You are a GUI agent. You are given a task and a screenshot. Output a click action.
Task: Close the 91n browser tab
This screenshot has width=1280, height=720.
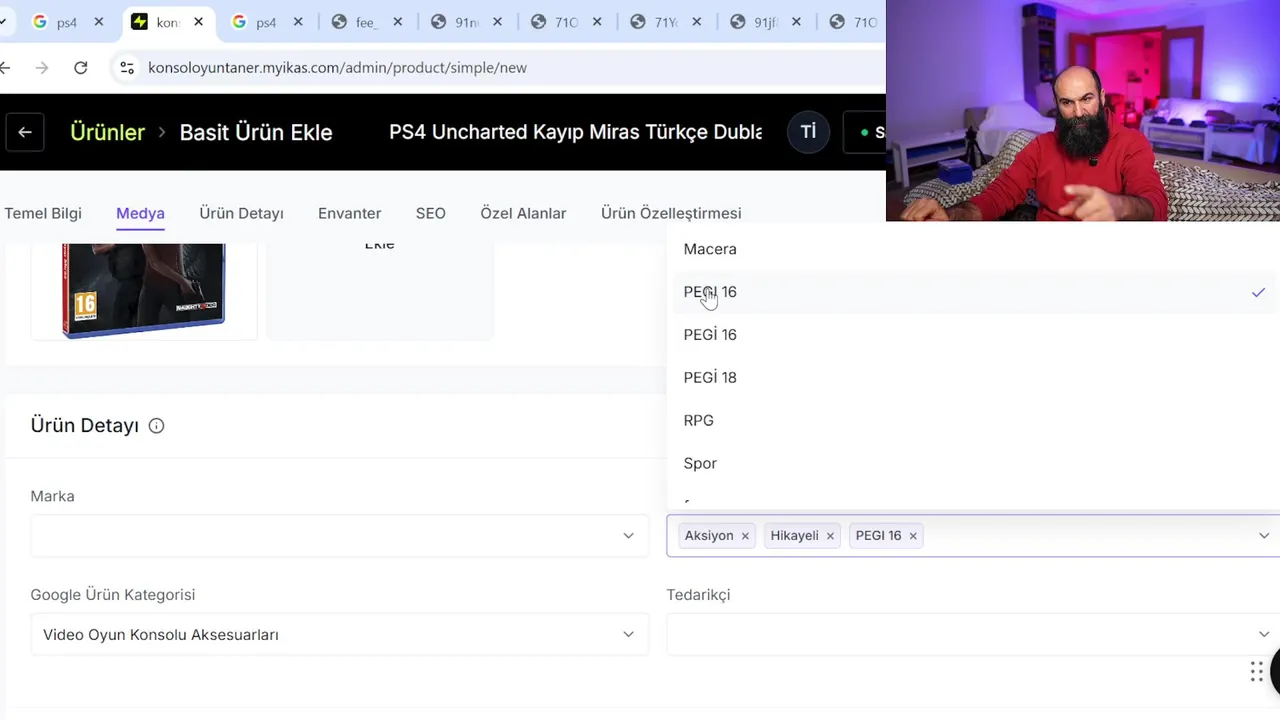click(x=498, y=22)
